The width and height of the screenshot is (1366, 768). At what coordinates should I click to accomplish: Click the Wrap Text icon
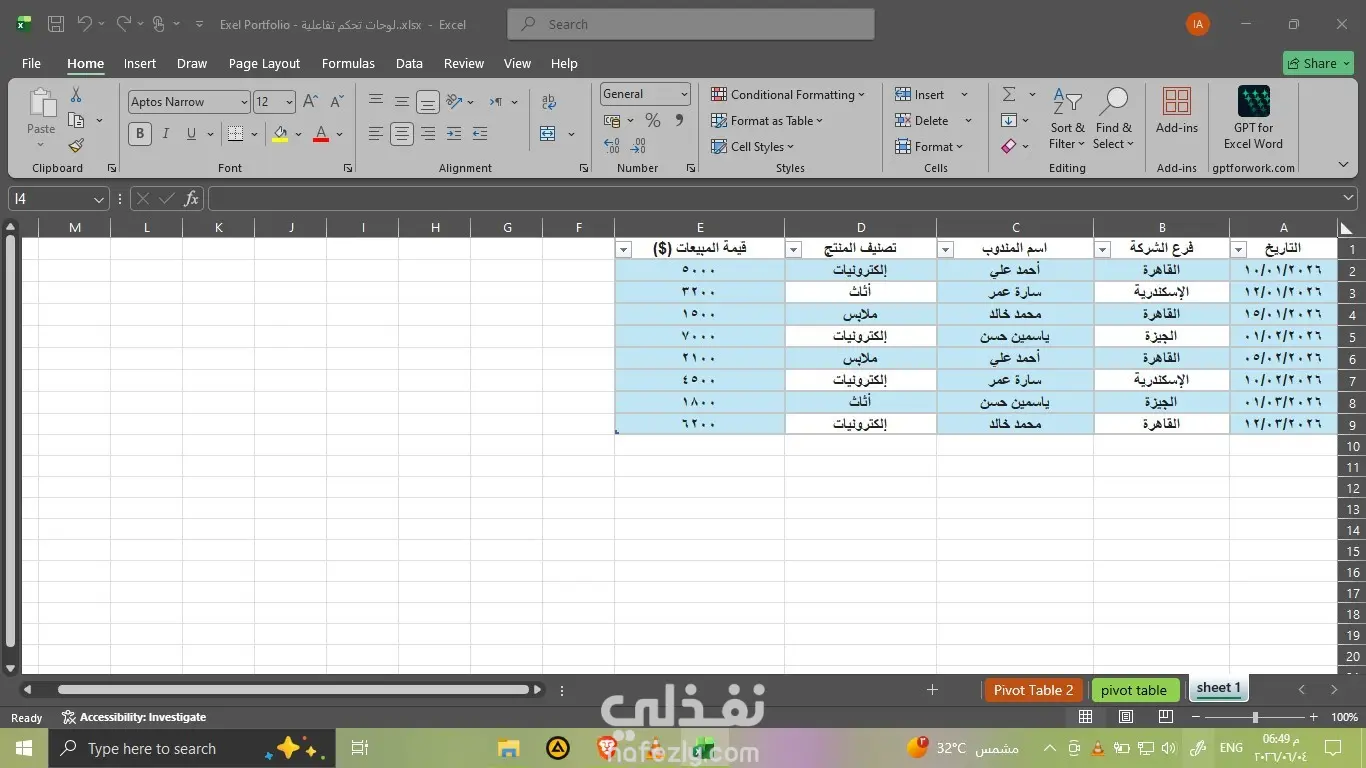point(549,102)
